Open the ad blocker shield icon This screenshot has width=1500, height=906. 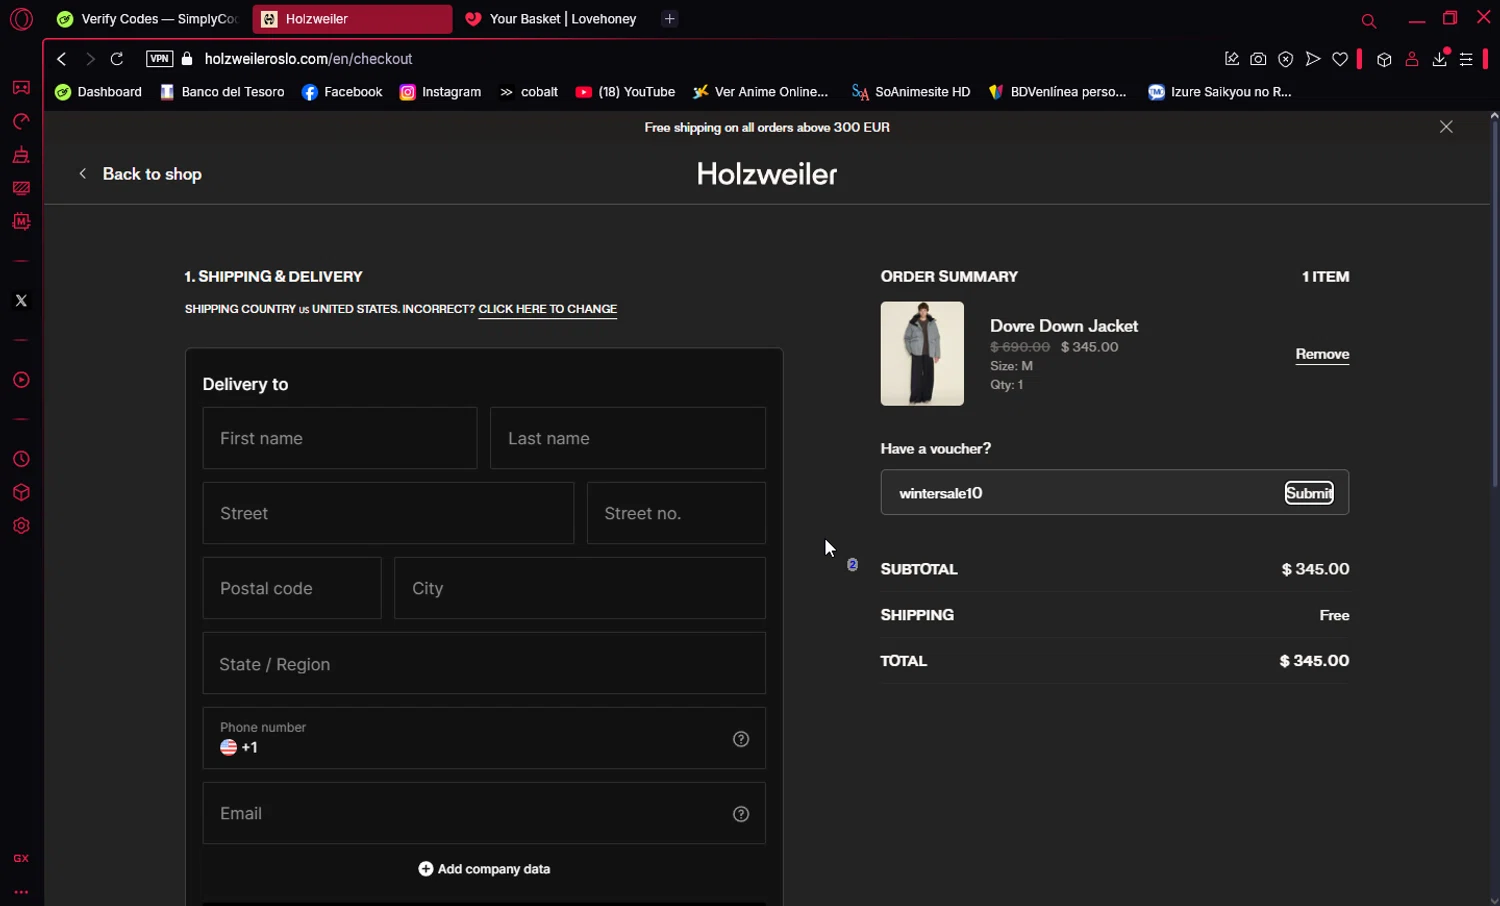1286,59
